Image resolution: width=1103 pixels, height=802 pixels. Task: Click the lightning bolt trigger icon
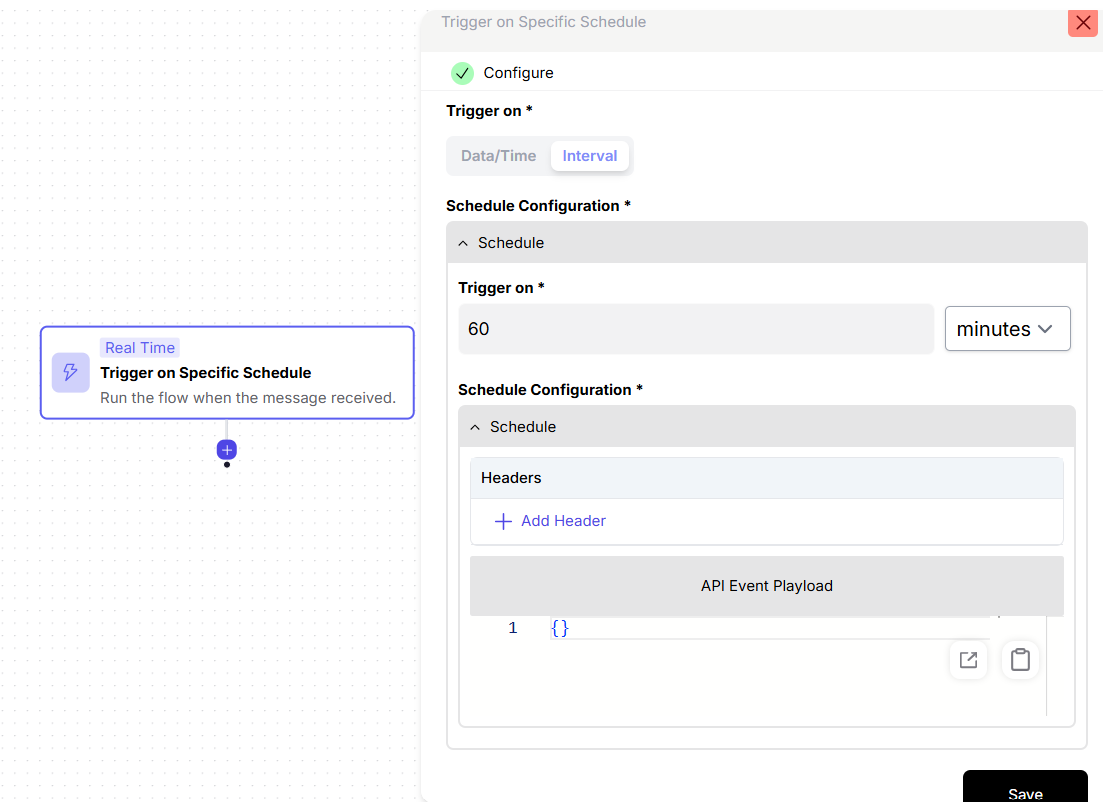[x=70, y=372]
